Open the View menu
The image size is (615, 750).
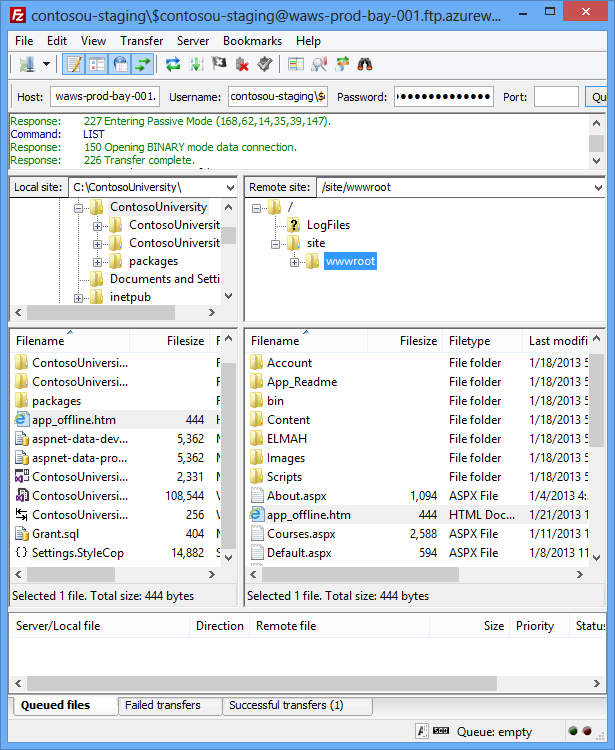[93, 41]
